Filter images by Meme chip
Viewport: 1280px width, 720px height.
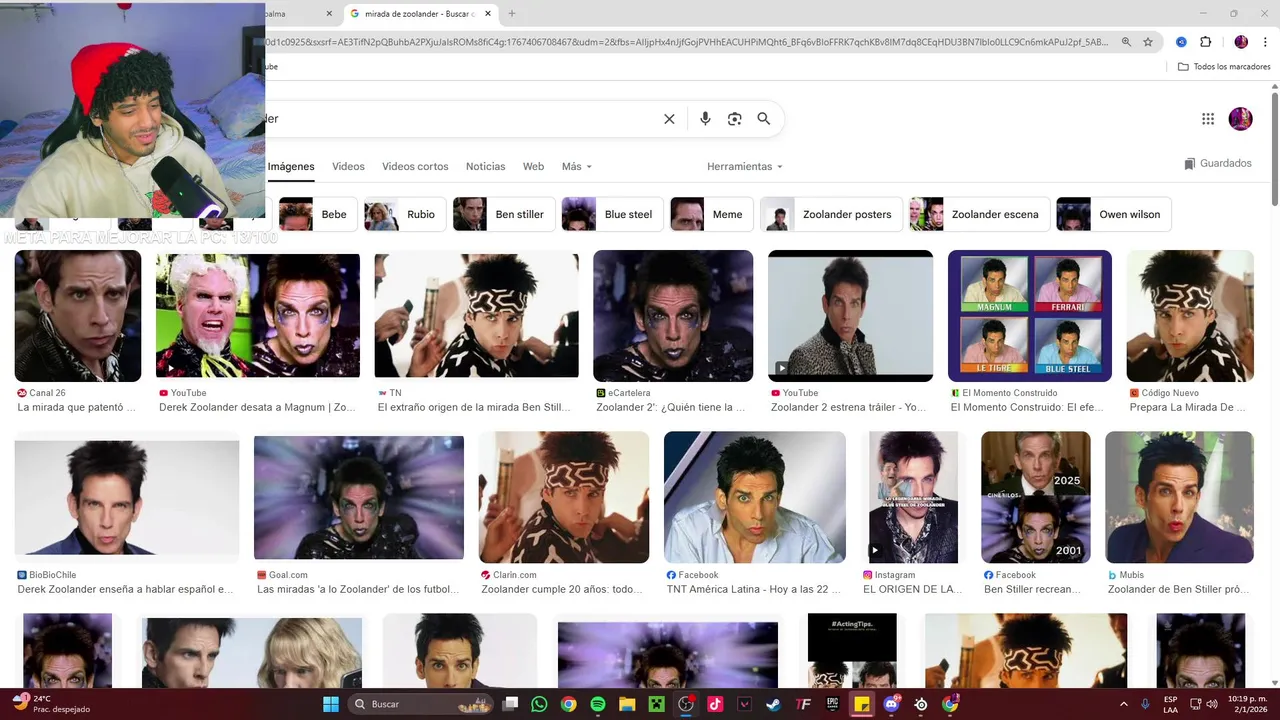click(712, 214)
